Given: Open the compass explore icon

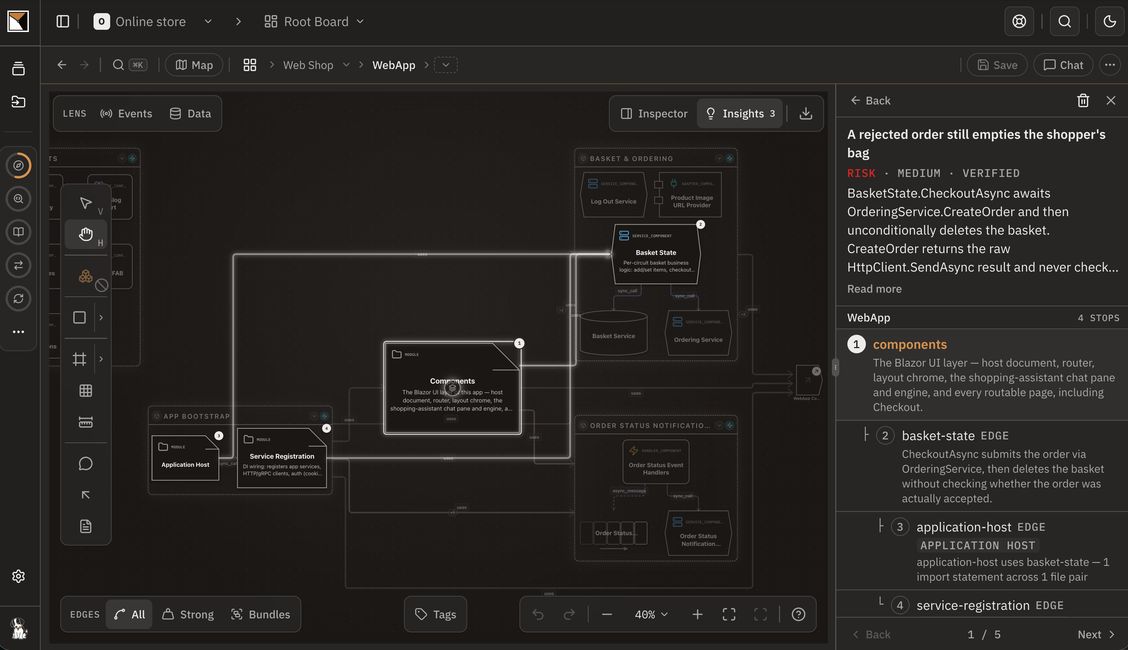Looking at the screenshot, I should [x=19, y=165].
